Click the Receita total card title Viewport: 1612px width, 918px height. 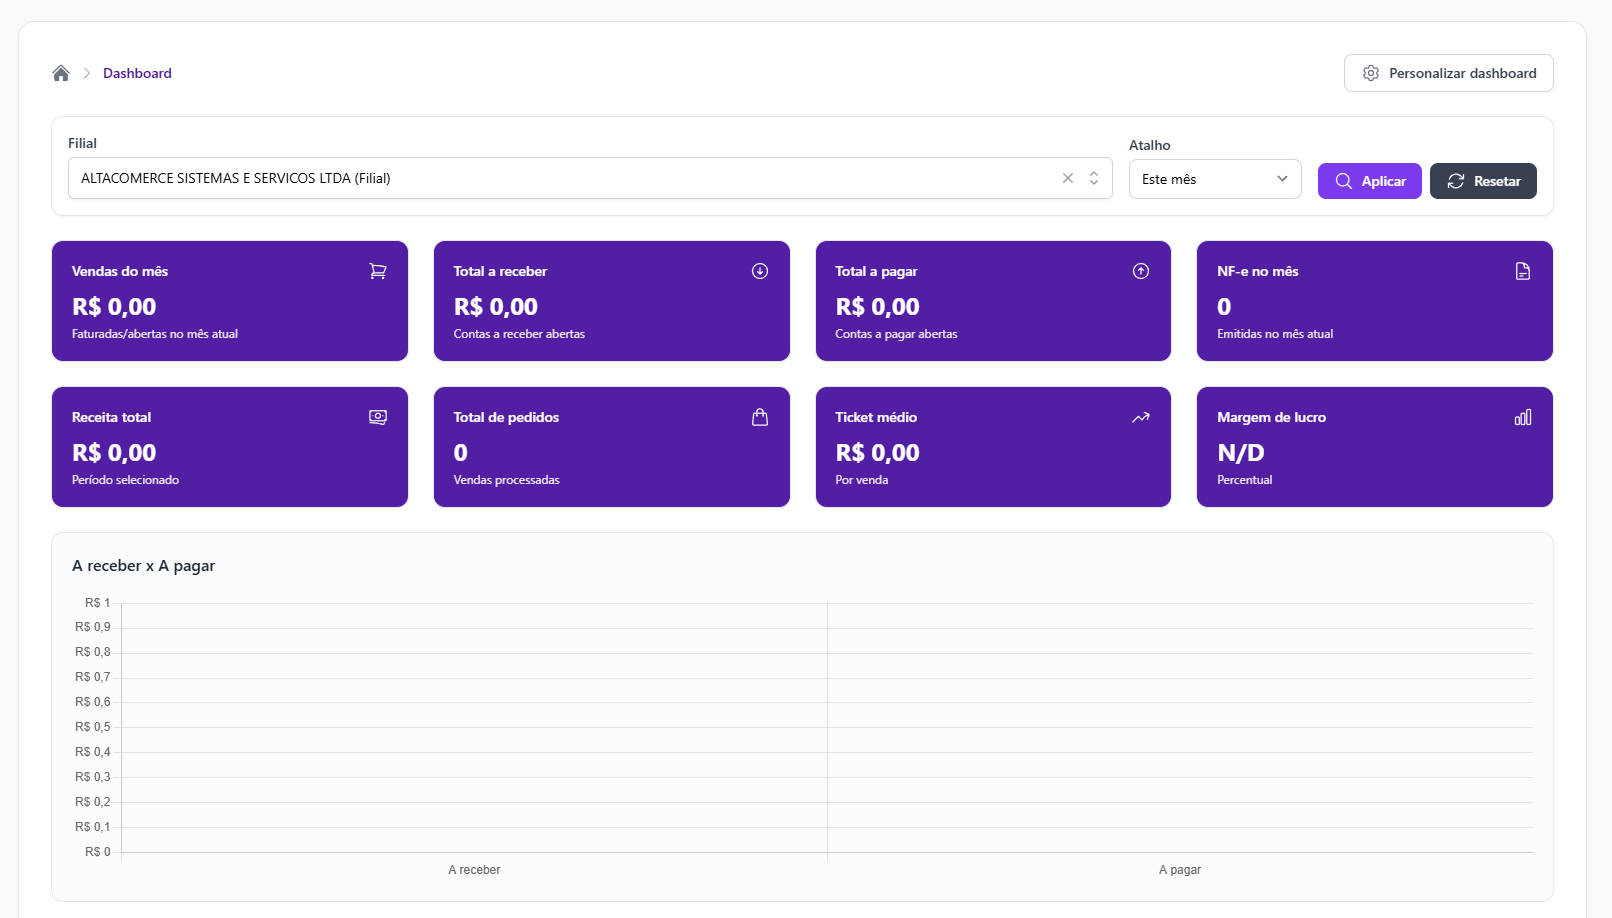point(111,417)
